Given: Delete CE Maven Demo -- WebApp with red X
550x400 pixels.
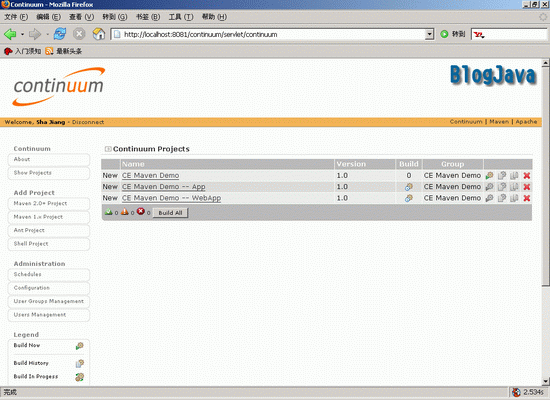Looking at the screenshot, I should 526,198.
